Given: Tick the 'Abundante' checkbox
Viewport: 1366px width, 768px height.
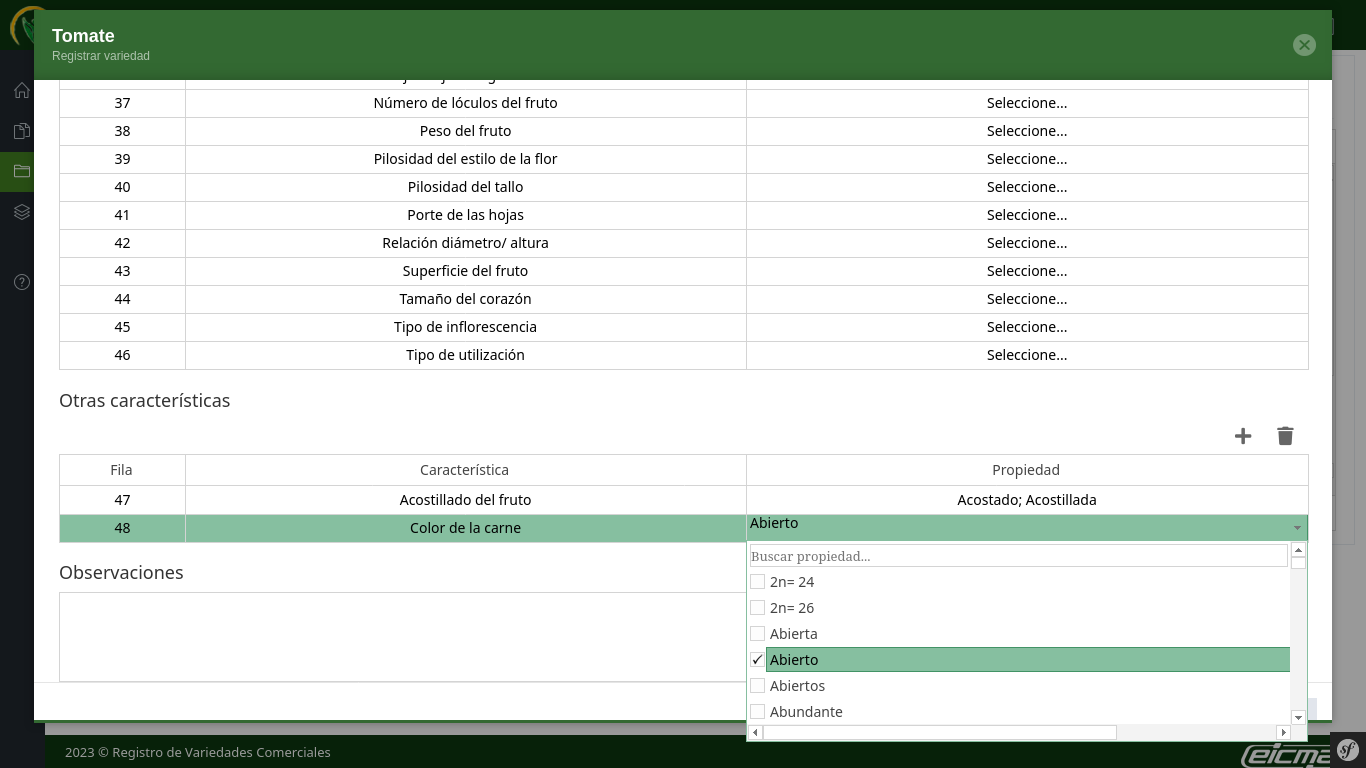Looking at the screenshot, I should click(758, 712).
